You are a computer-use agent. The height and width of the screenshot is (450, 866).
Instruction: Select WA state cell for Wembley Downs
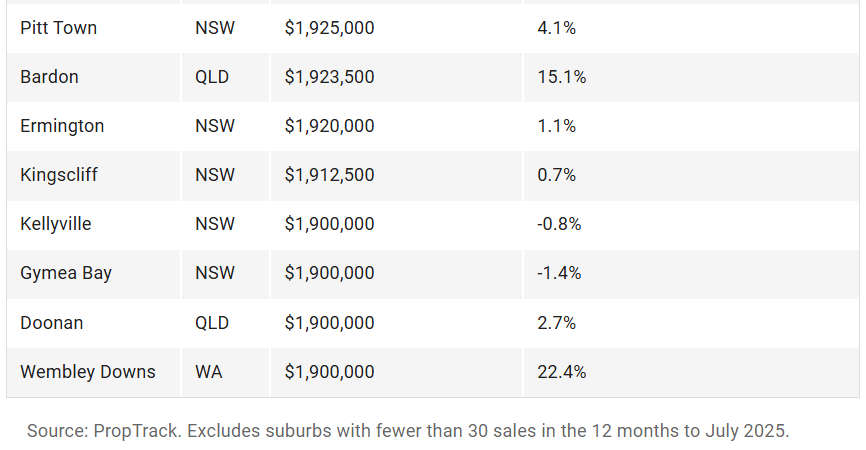click(209, 372)
